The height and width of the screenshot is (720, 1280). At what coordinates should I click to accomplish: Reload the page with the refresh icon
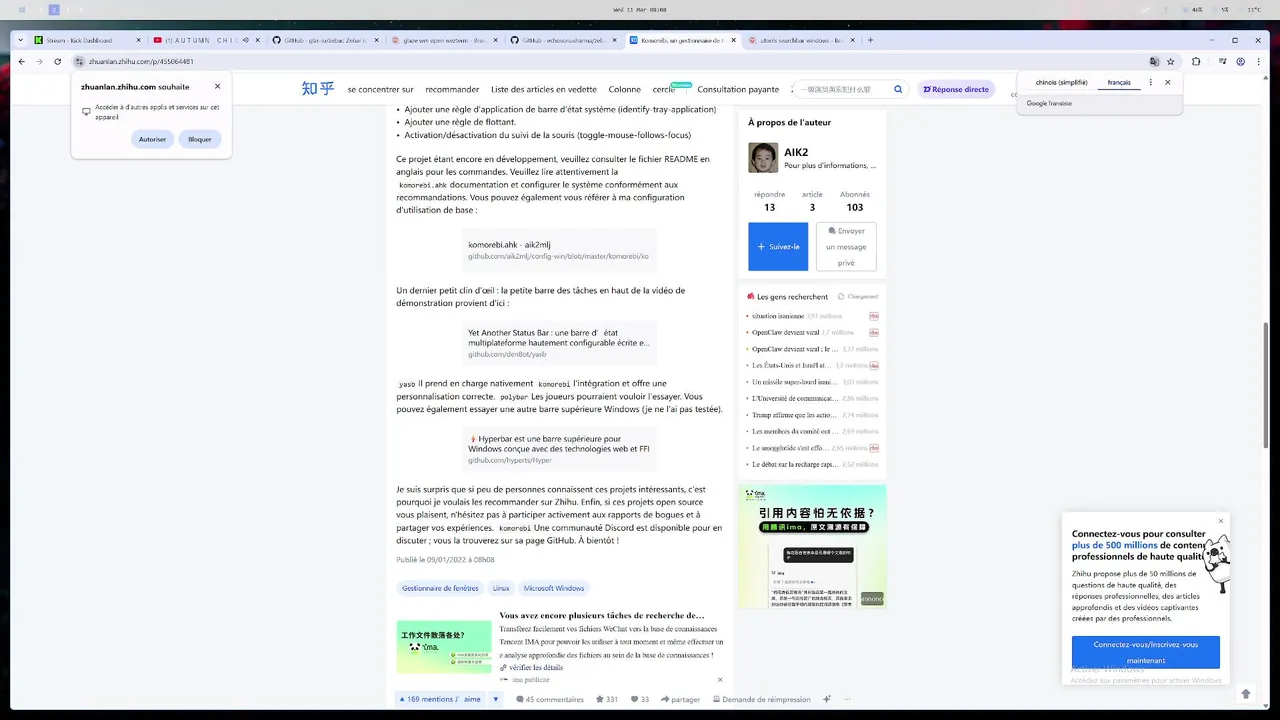(x=57, y=61)
